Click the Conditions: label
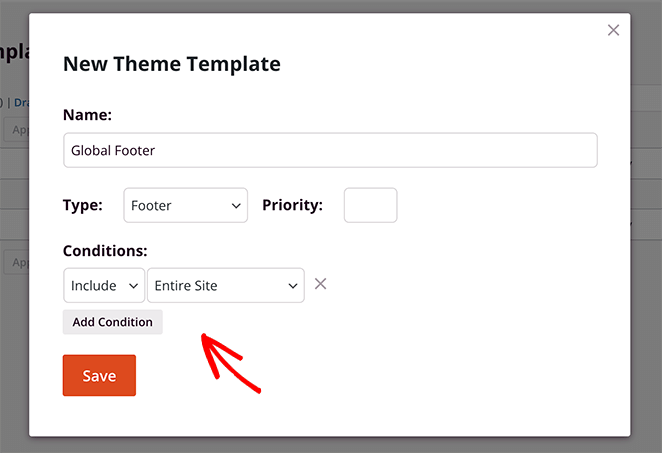 point(105,250)
